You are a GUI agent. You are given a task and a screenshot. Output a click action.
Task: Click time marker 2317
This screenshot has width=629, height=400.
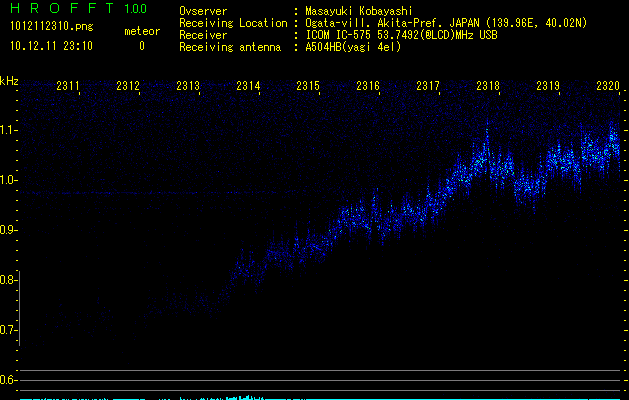428,85
